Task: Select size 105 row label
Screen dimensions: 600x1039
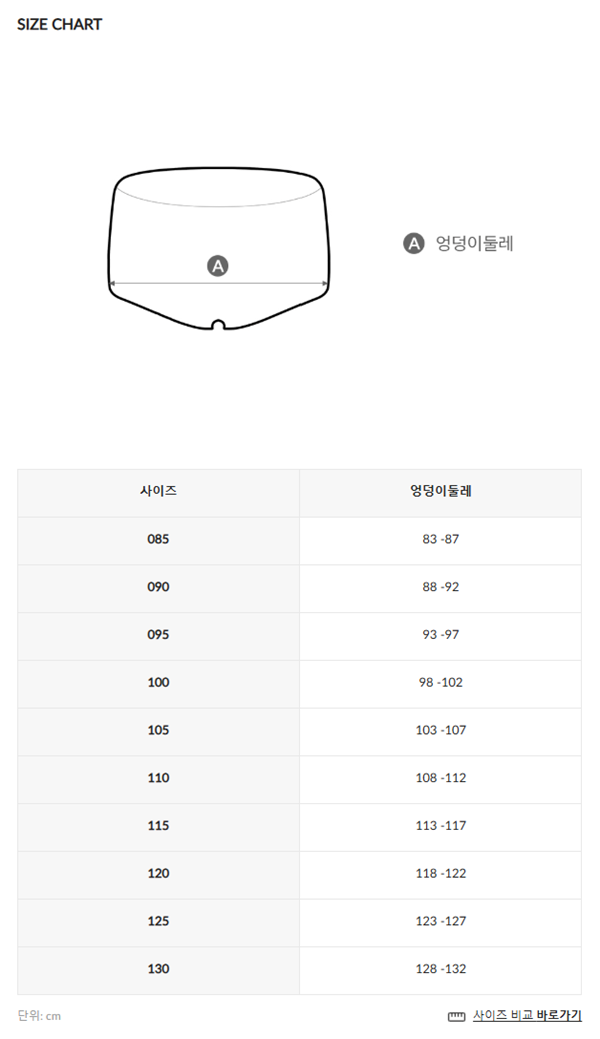Action: (x=158, y=730)
